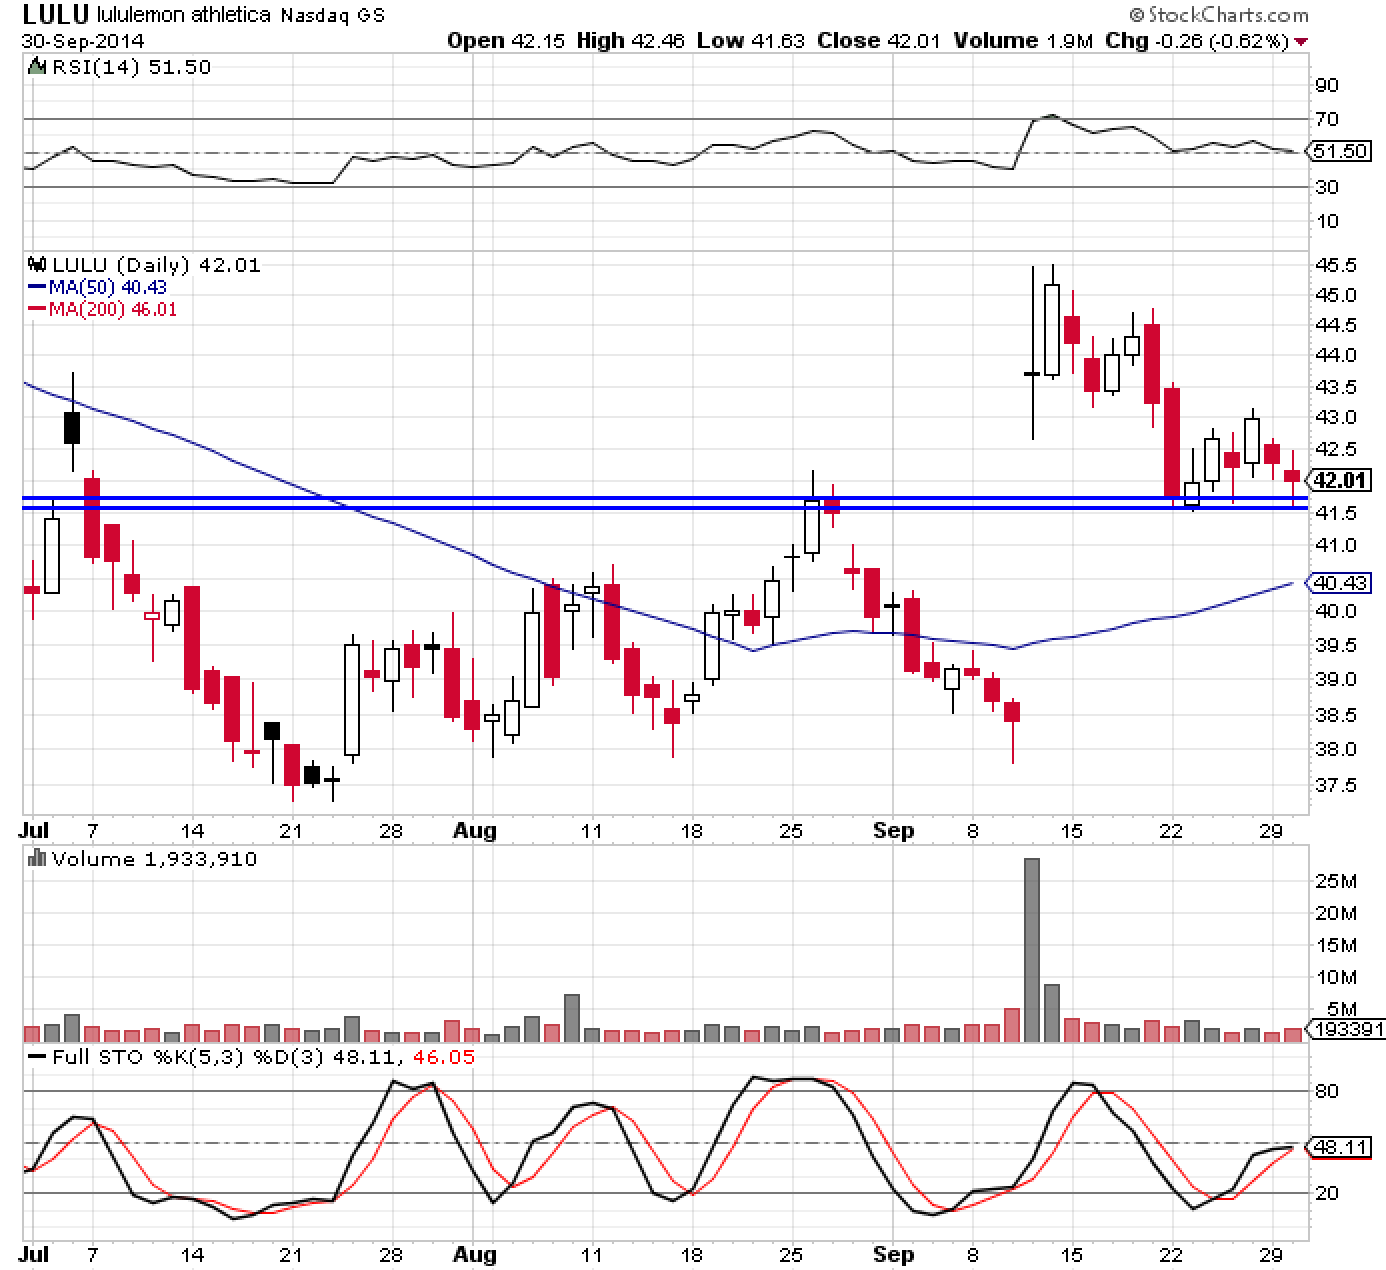Click the 'Jul' label on the price chart axis
This screenshot has width=1386, height=1270.
[x=35, y=831]
